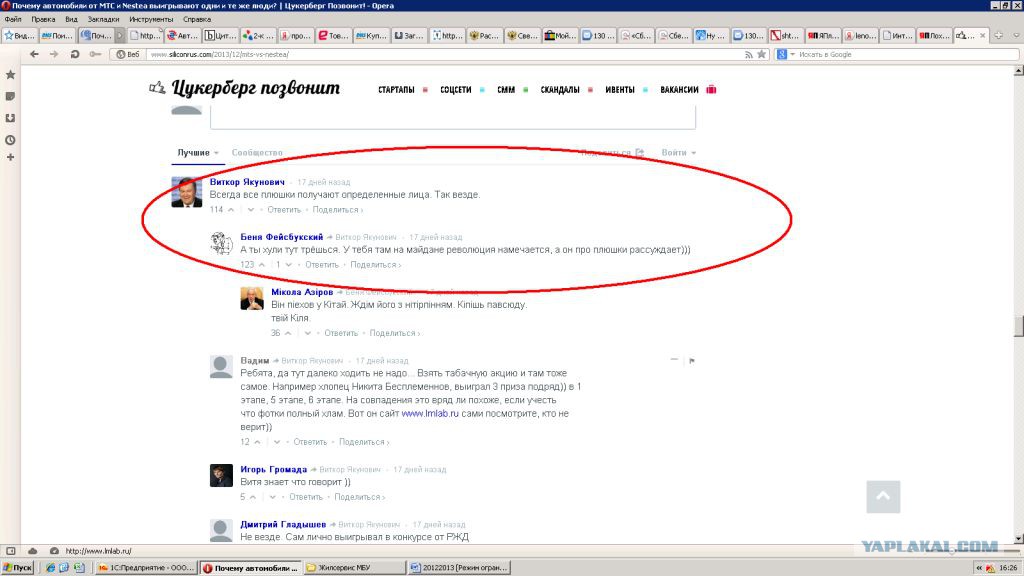
Task: Focus the comment input box
Action: click(x=453, y=116)
